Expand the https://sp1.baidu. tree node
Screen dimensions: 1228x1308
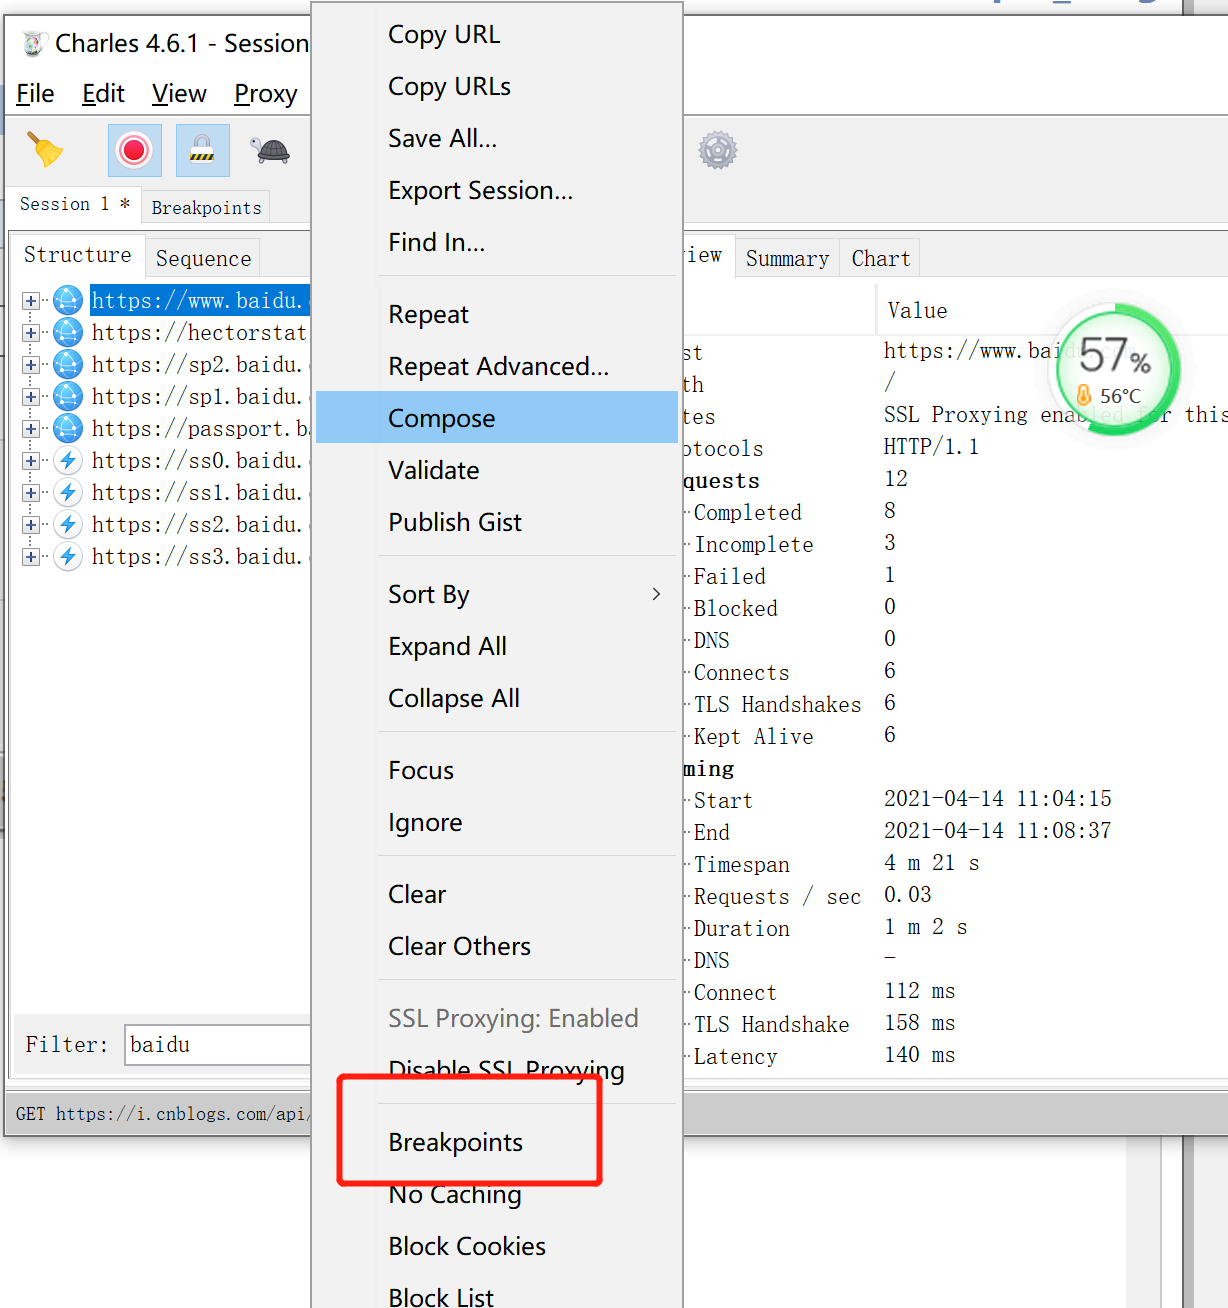[31, 397]
